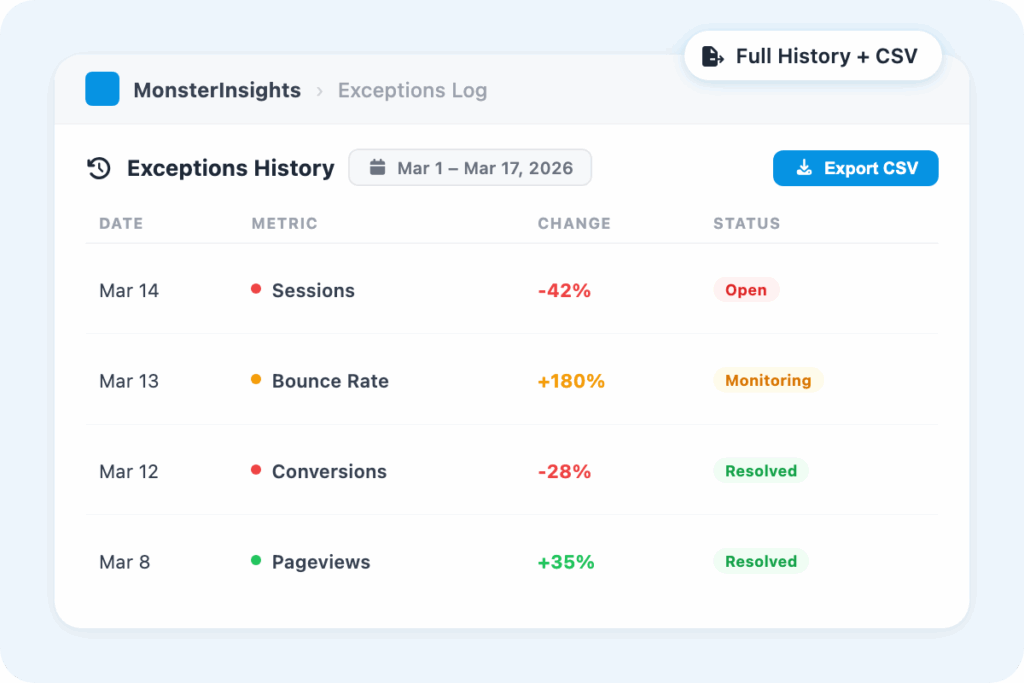Click the file export icon in Full History pill

coord(713,56)
